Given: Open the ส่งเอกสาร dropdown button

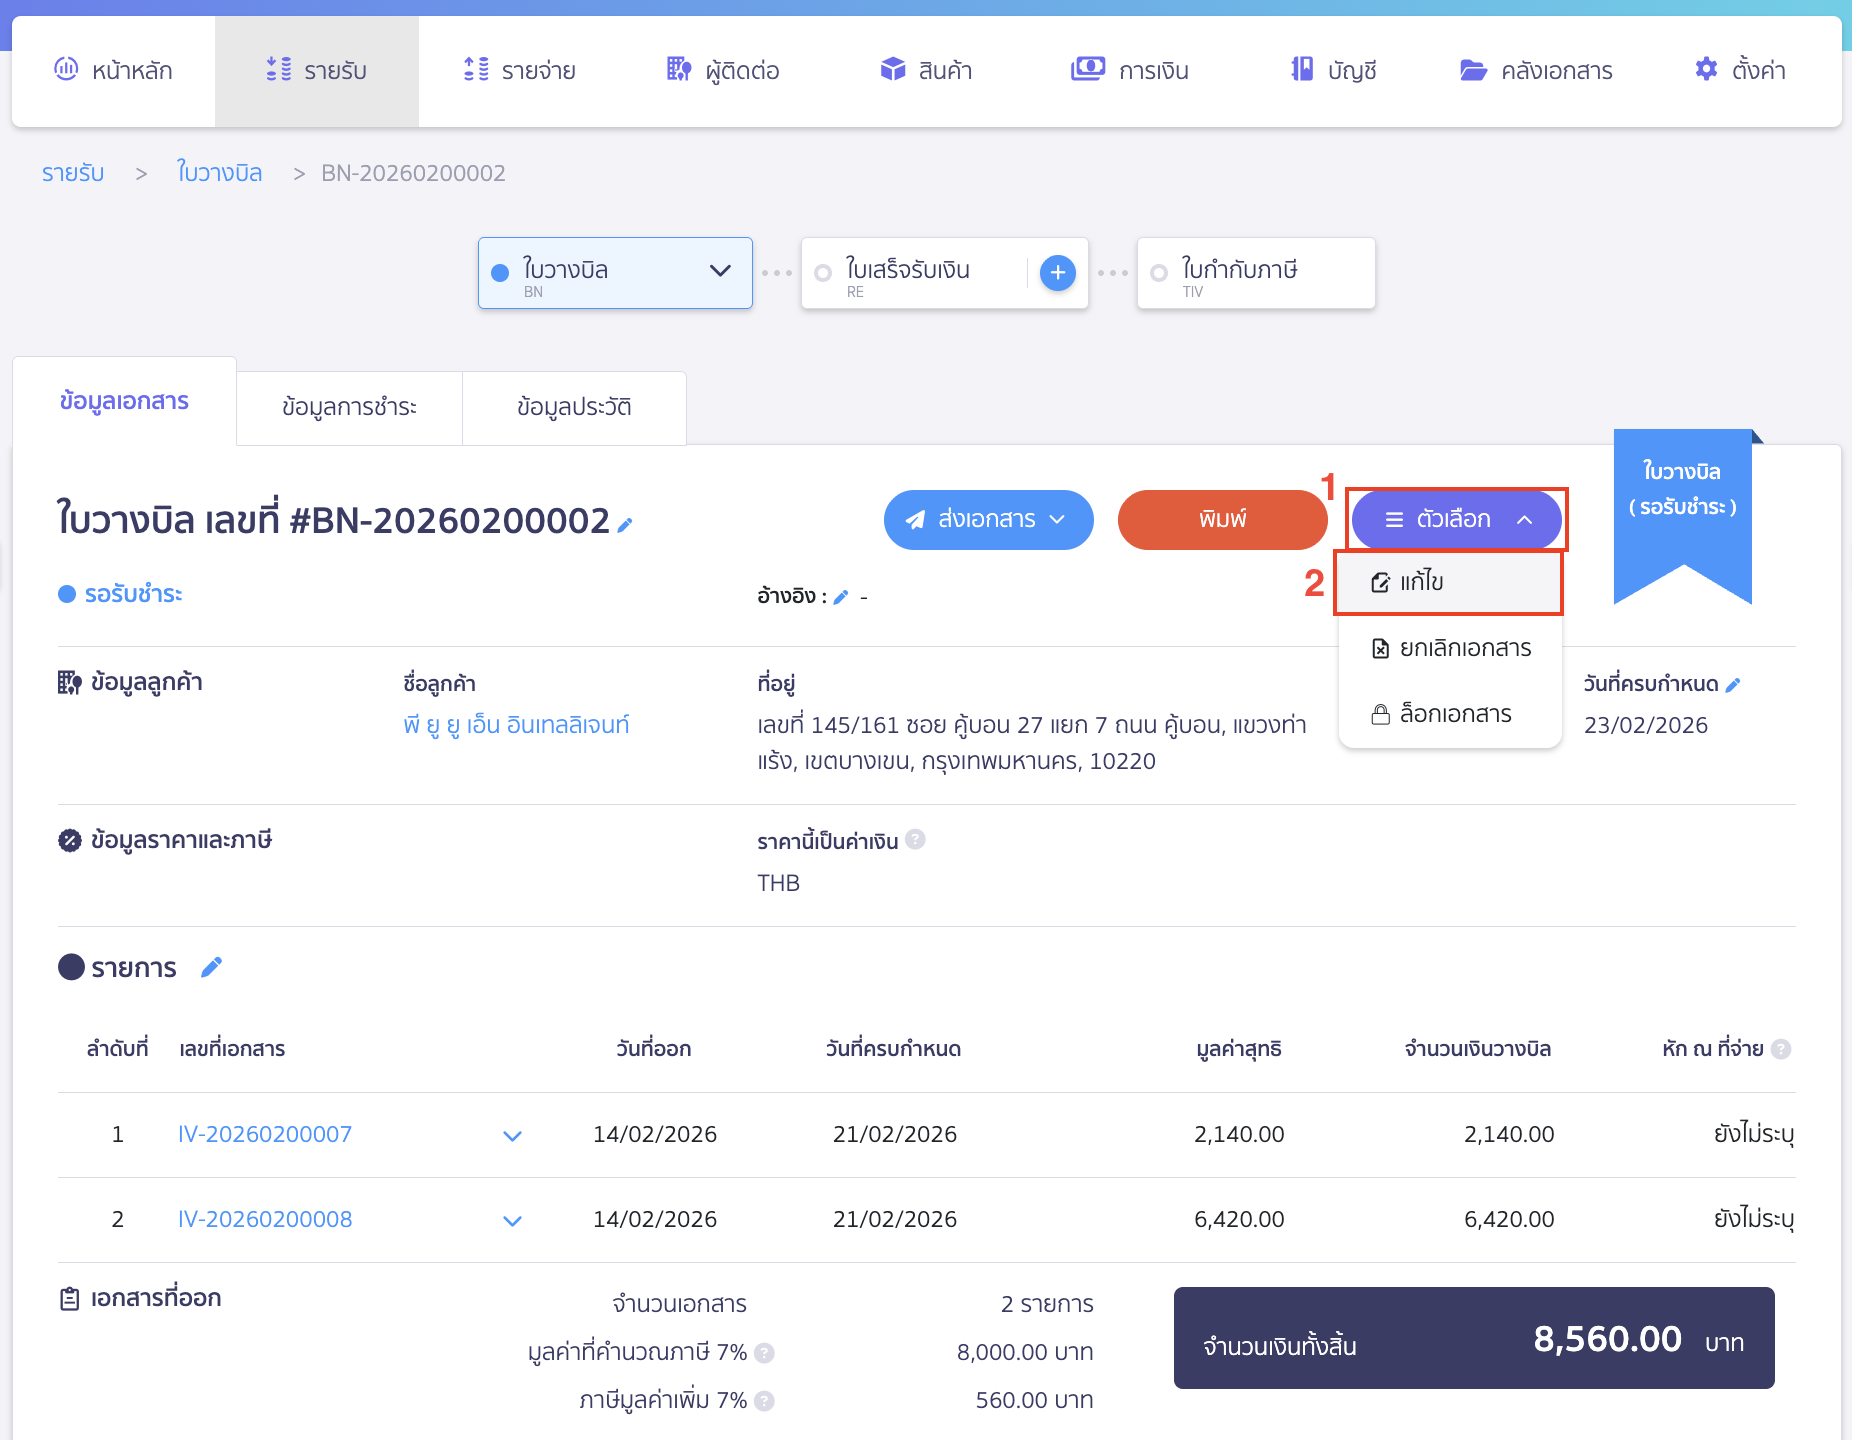Looking at the screenshot, I should (x=988, y=520).
